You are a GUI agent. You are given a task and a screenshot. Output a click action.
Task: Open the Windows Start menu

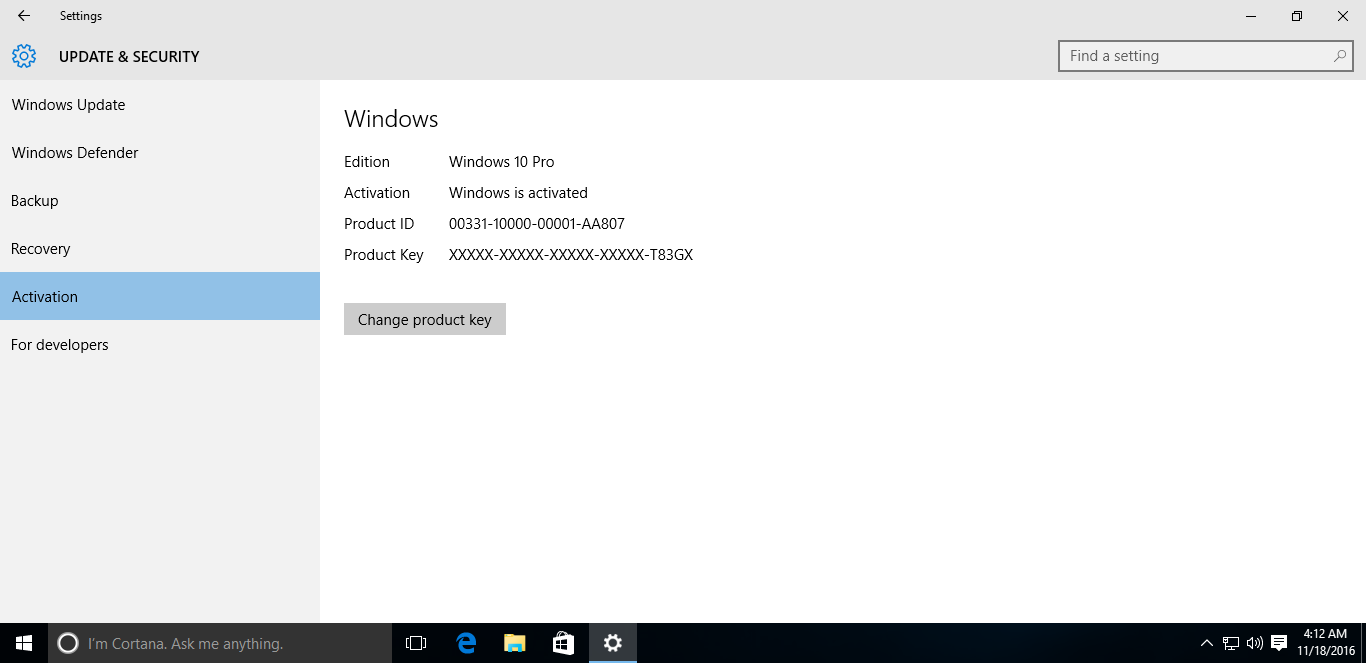[24, 643]
